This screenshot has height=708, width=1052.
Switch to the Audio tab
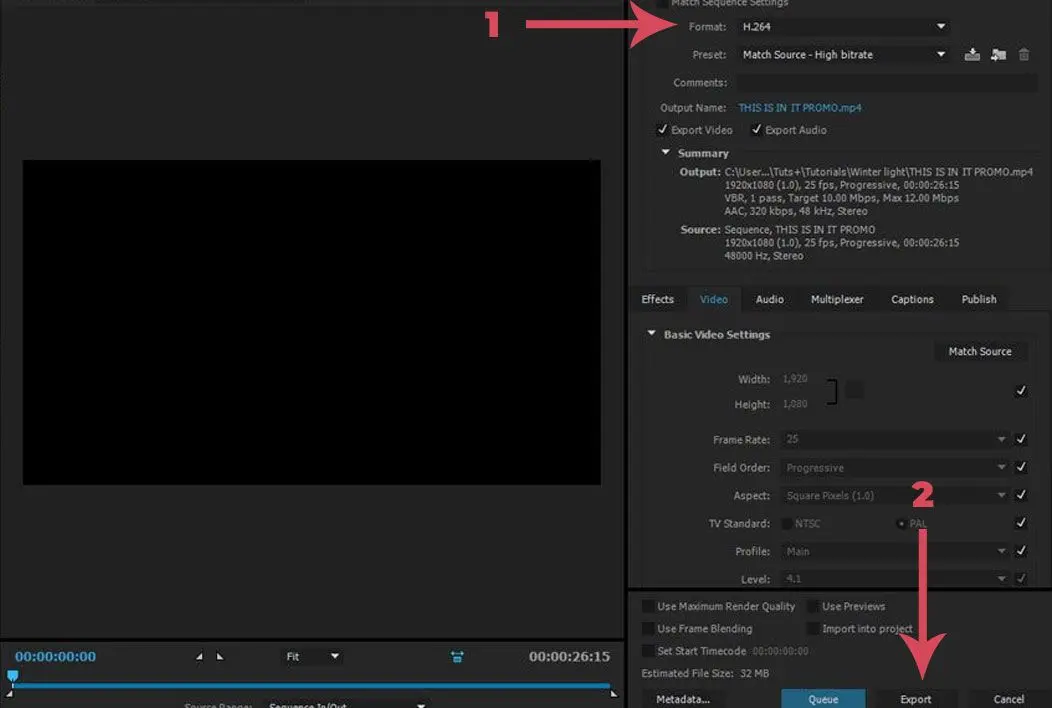click(x=770, y=299)
